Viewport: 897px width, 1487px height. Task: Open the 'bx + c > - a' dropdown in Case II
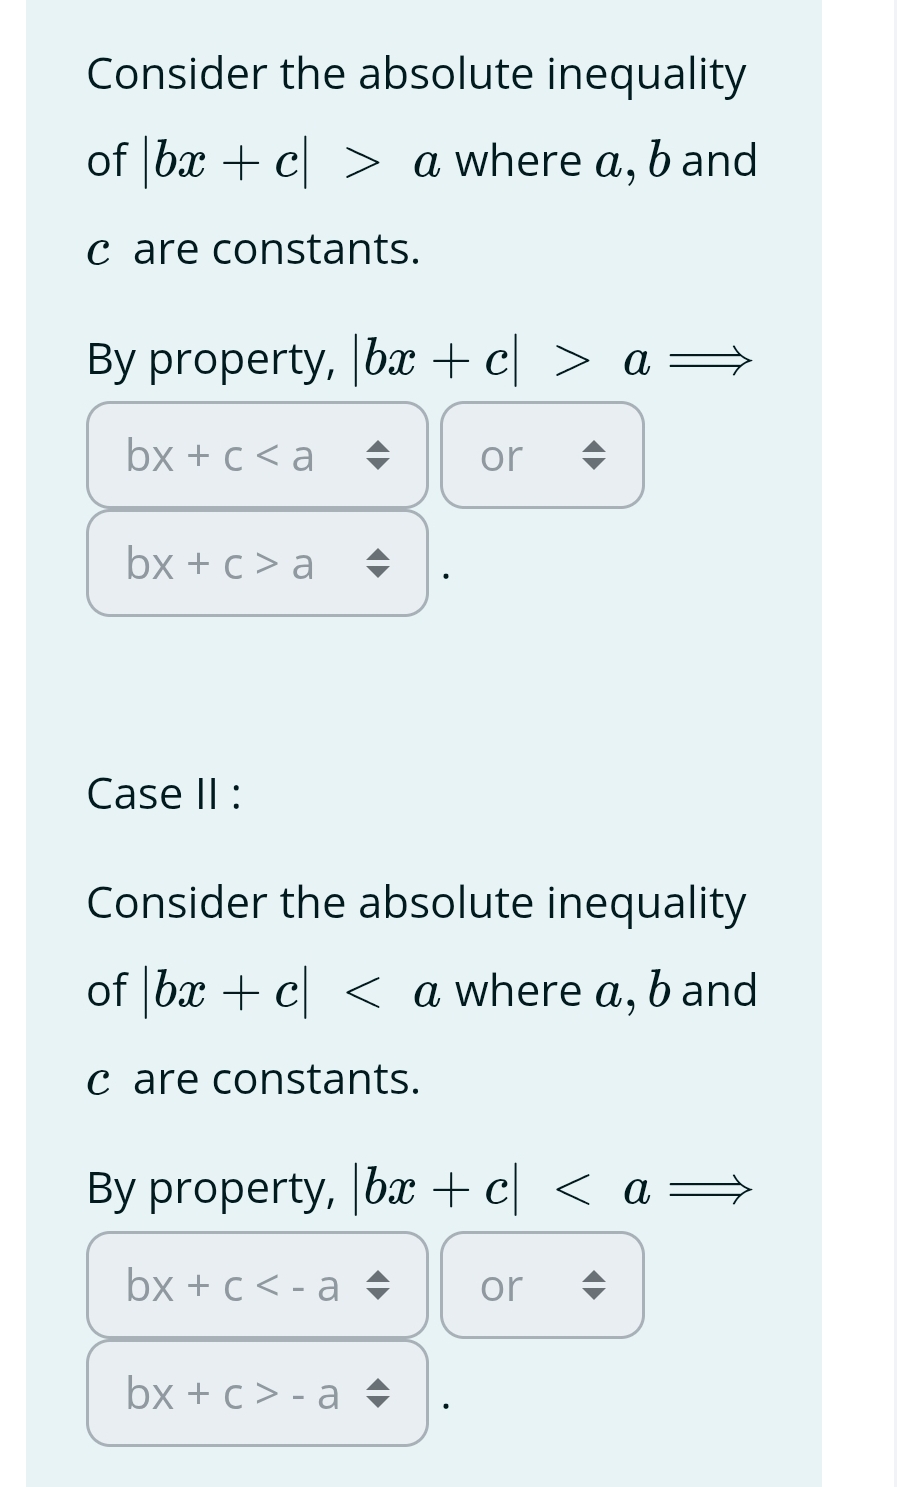(x=255, y=1393)
